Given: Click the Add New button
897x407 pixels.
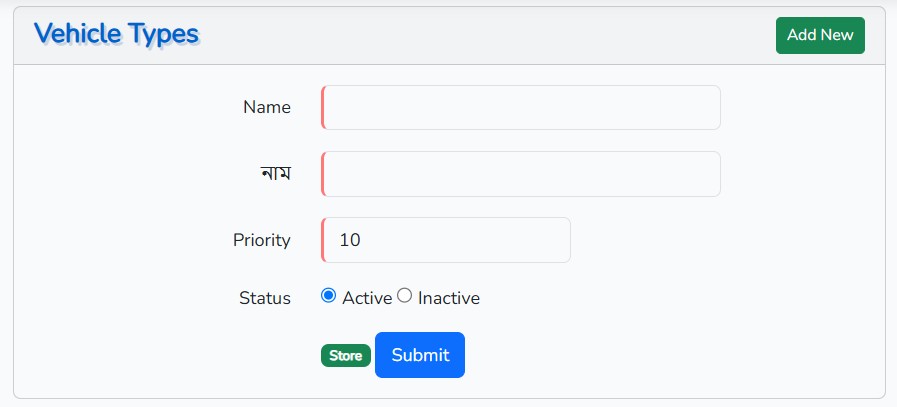Looking at the screenshot, I should pyautogui.click(x=820, y=35).
